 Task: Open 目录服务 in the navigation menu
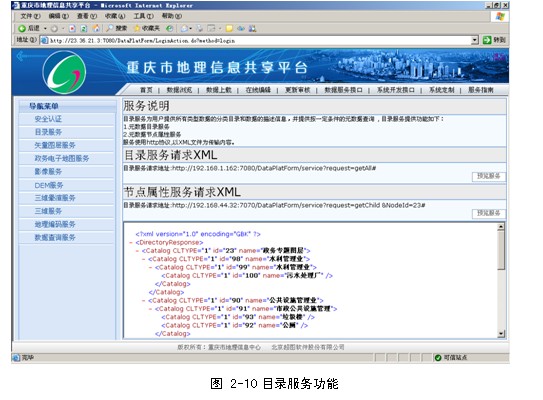point(48,132)
